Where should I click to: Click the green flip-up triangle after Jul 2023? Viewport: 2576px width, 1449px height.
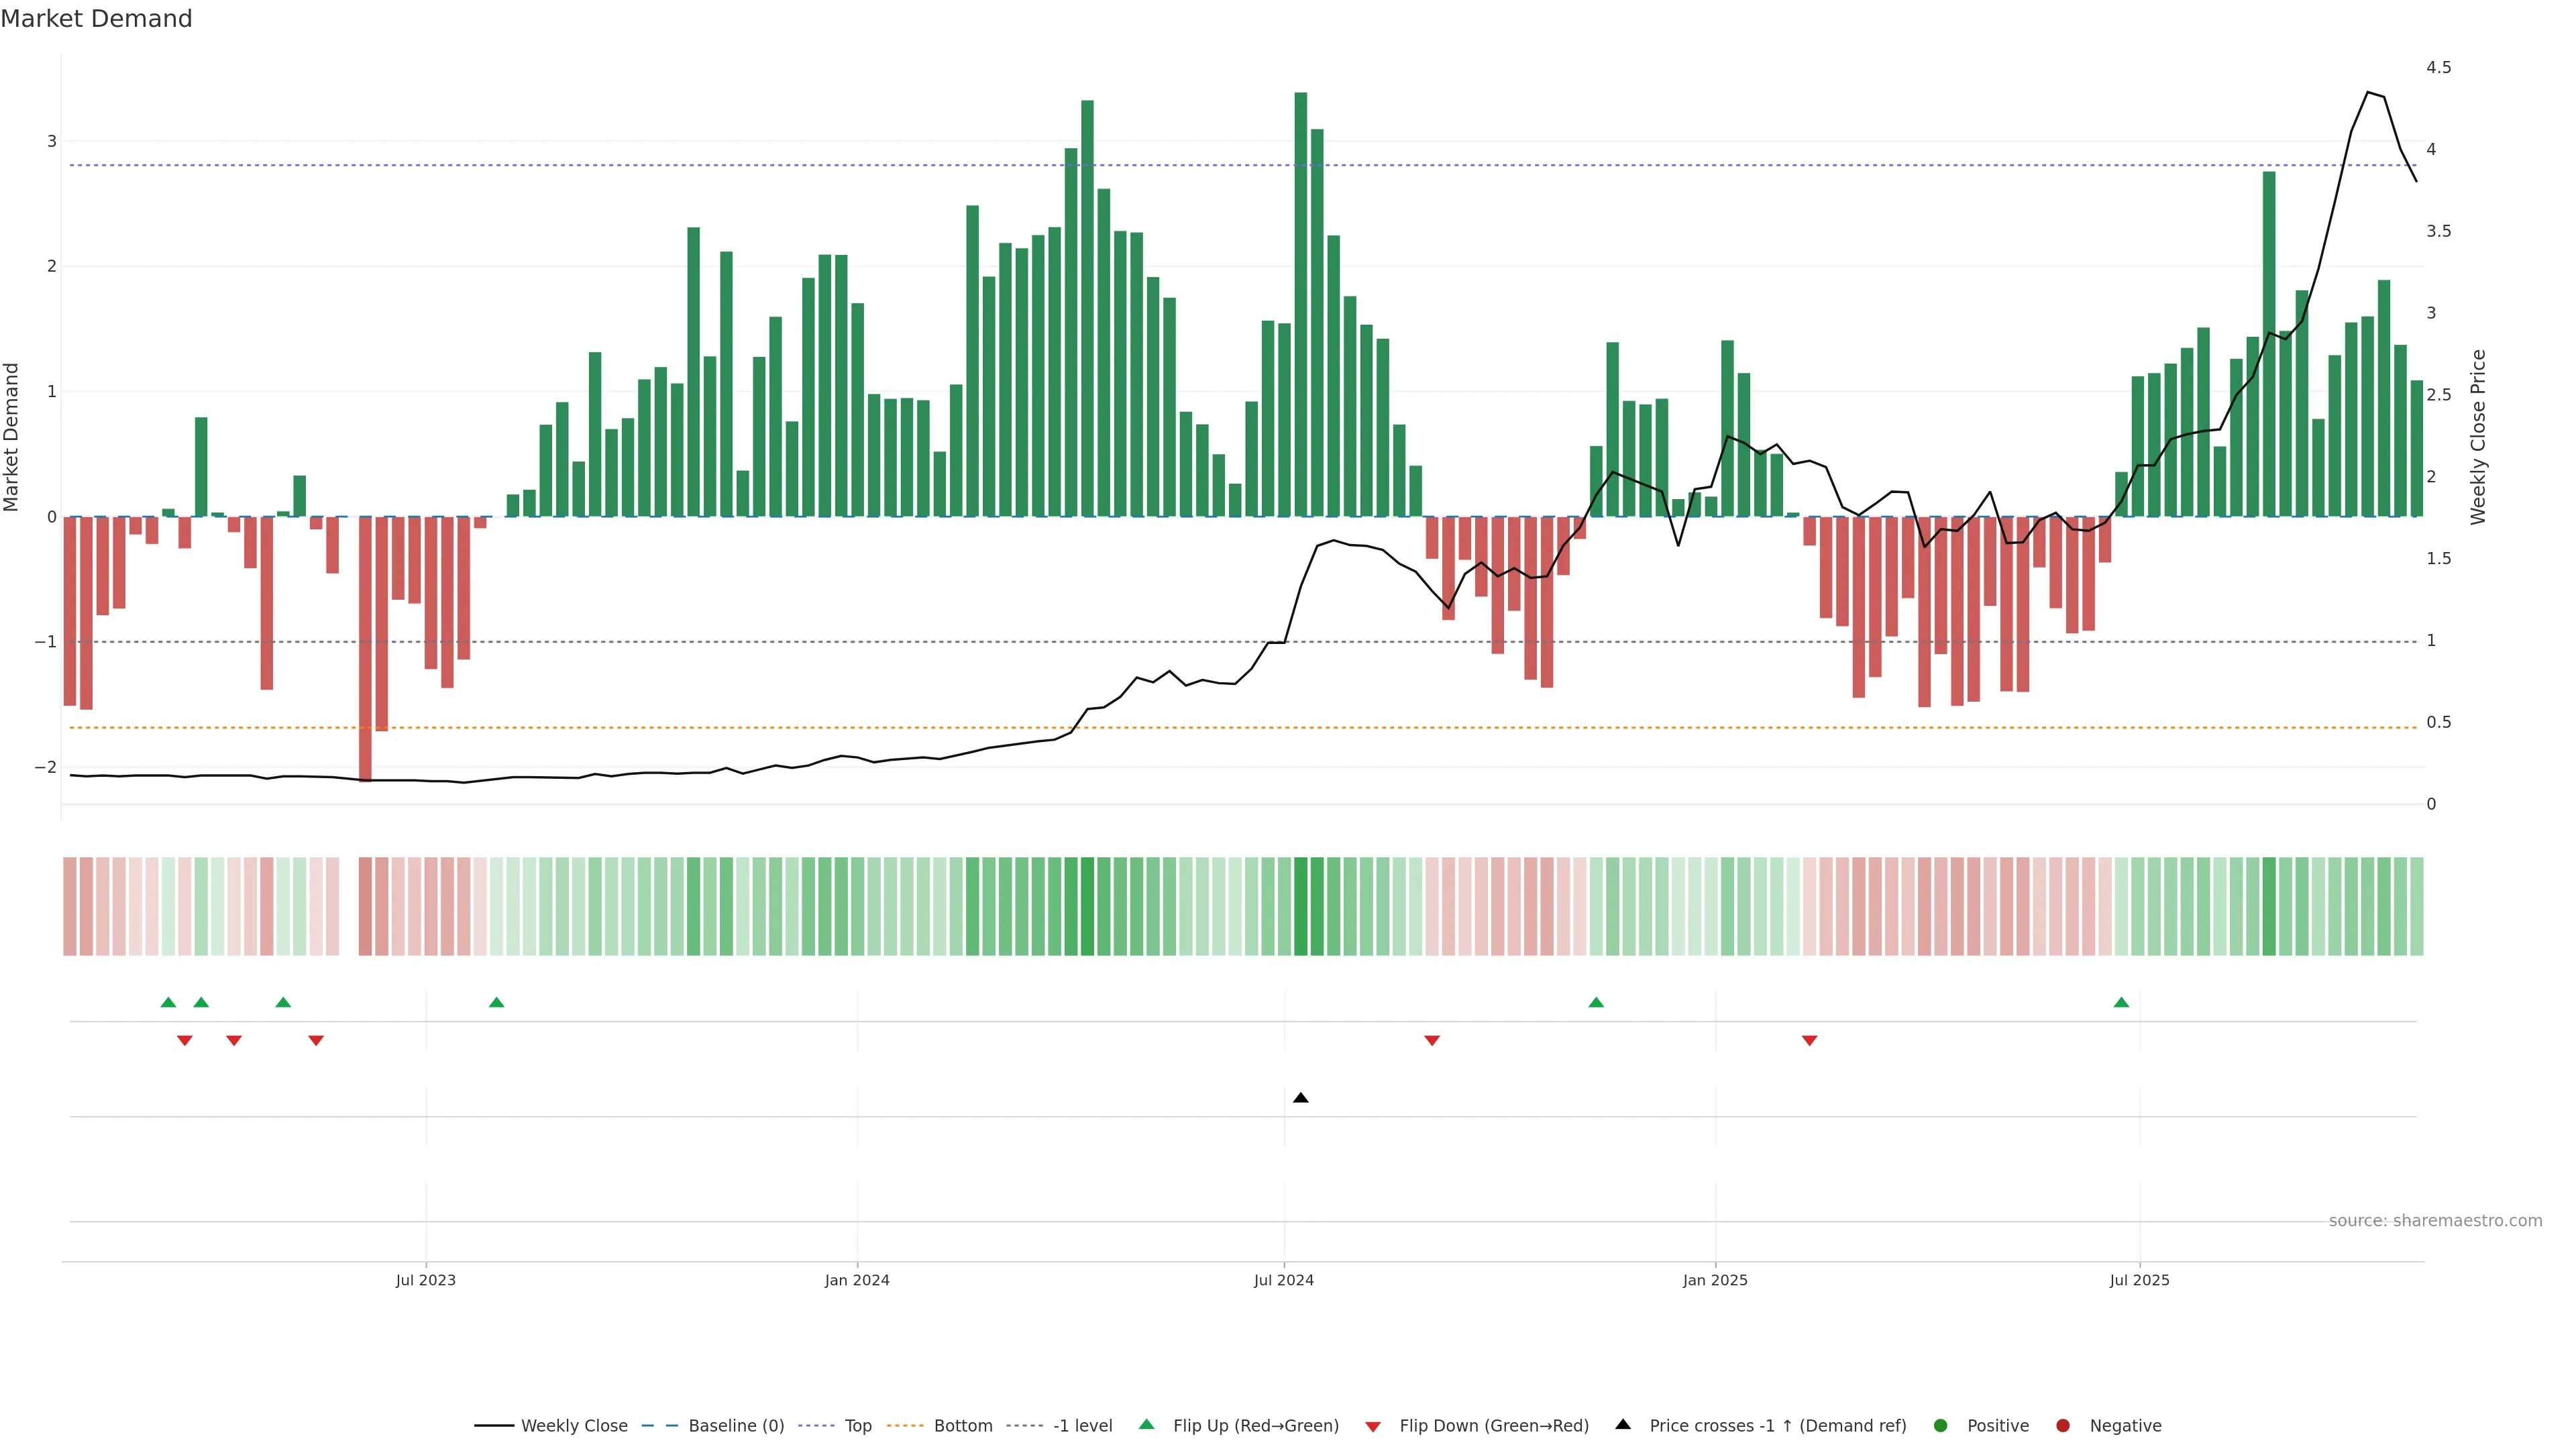click(496, 1002)
